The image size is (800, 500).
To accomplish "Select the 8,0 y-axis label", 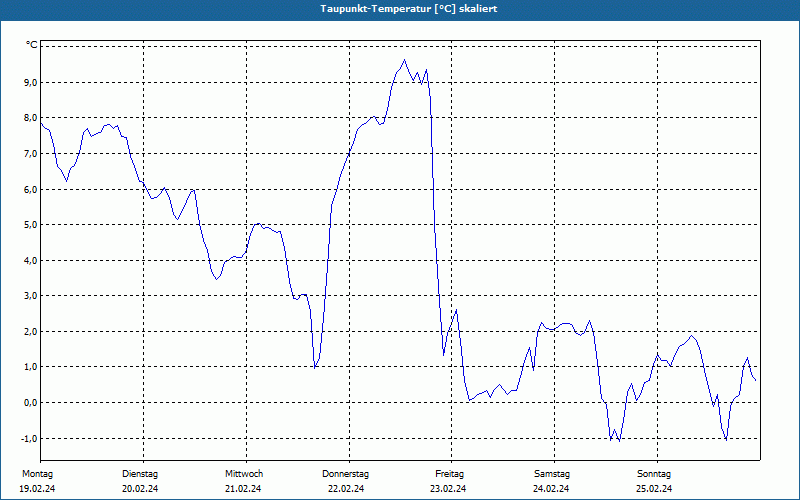I will tap(30, 118).
